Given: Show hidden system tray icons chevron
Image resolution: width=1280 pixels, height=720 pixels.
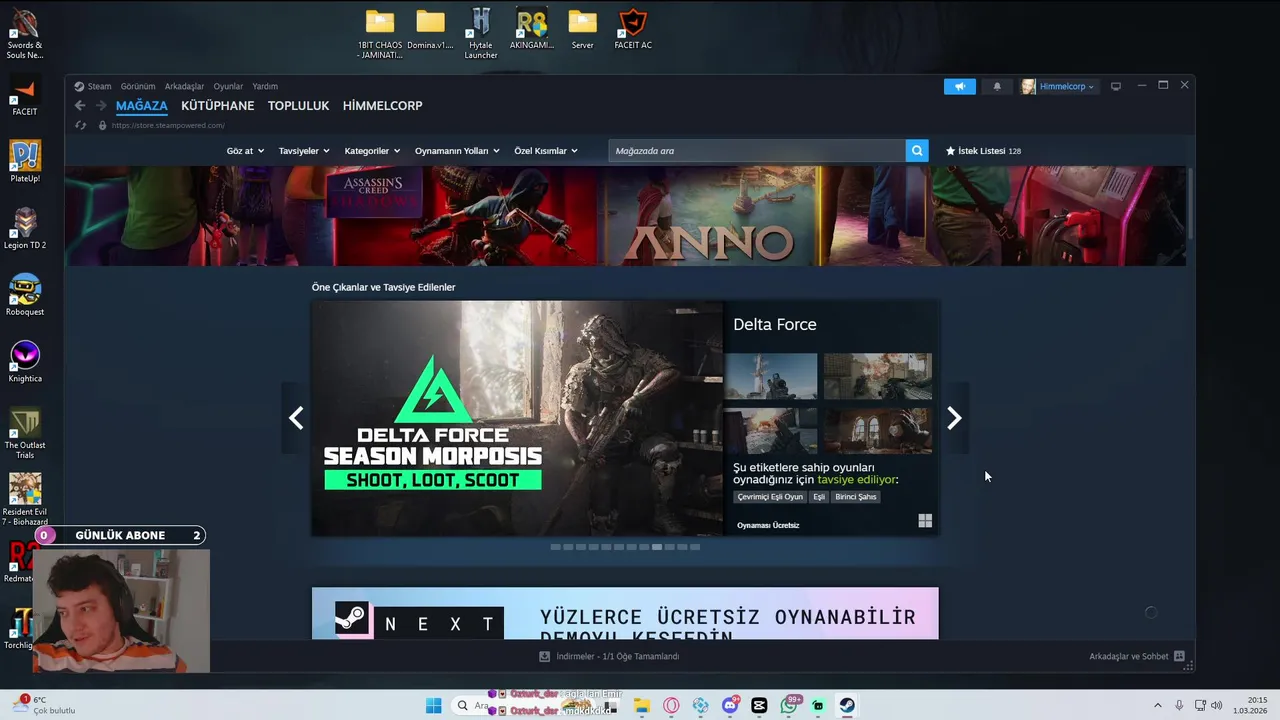Looking at the screenshot, I should click(x=1158, y=705).
